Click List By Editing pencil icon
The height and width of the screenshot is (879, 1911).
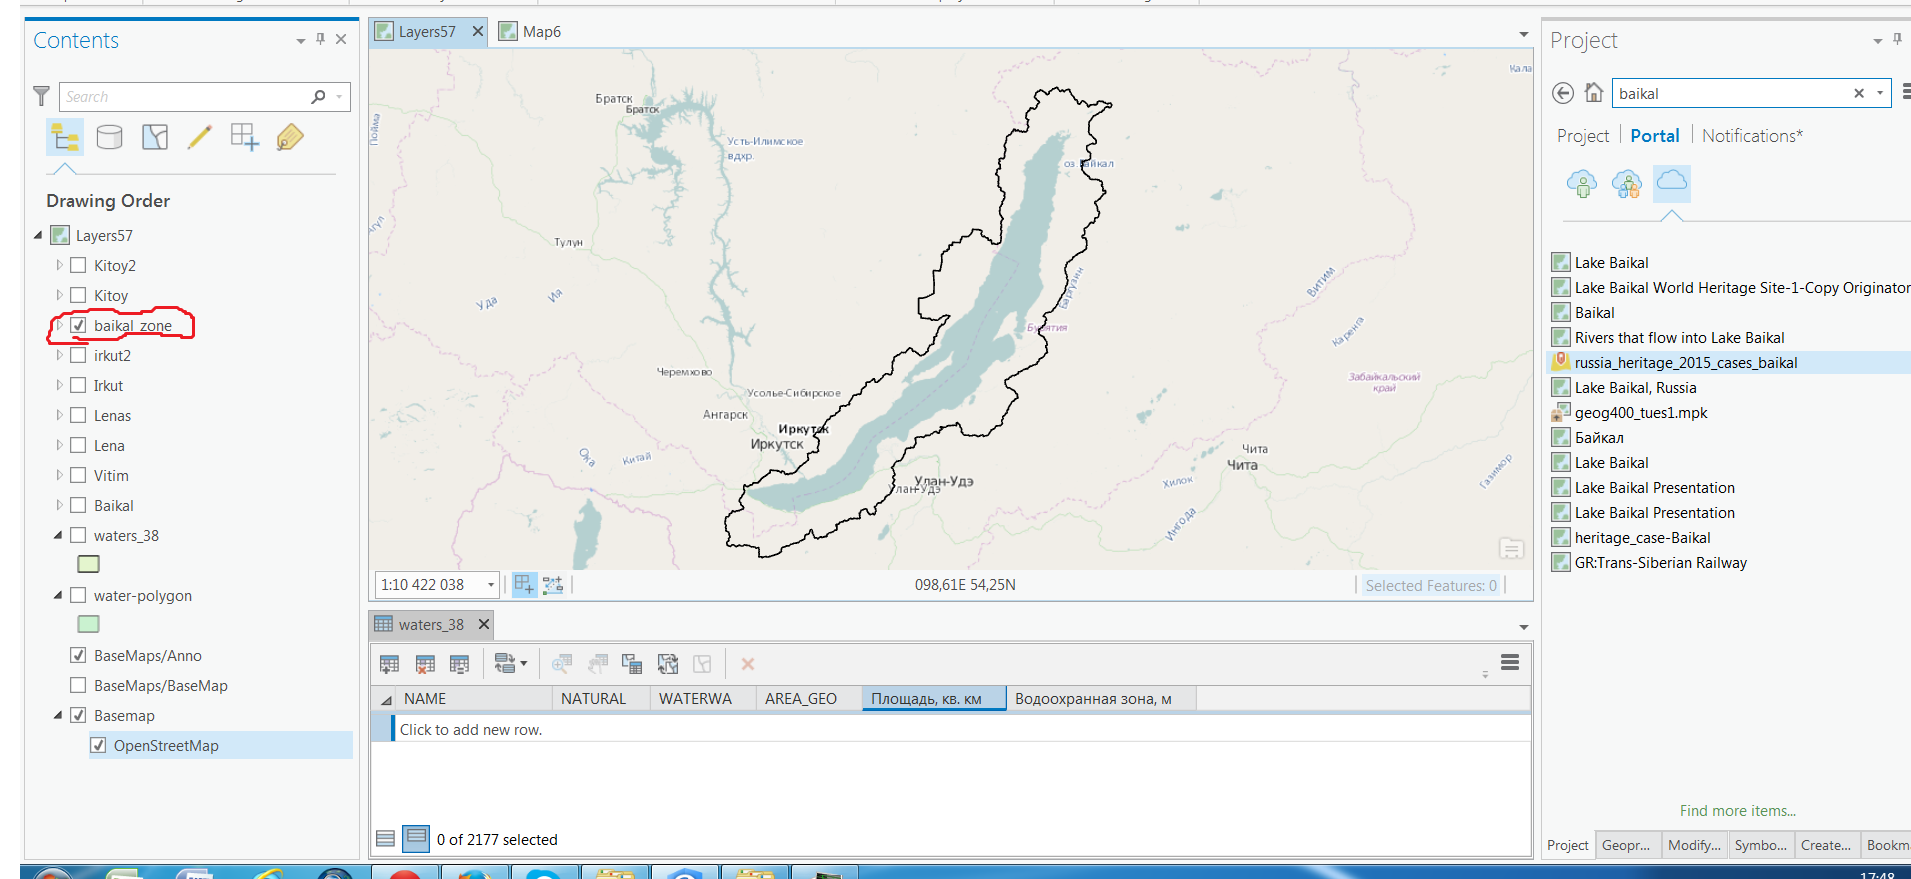tap(199, 137)
